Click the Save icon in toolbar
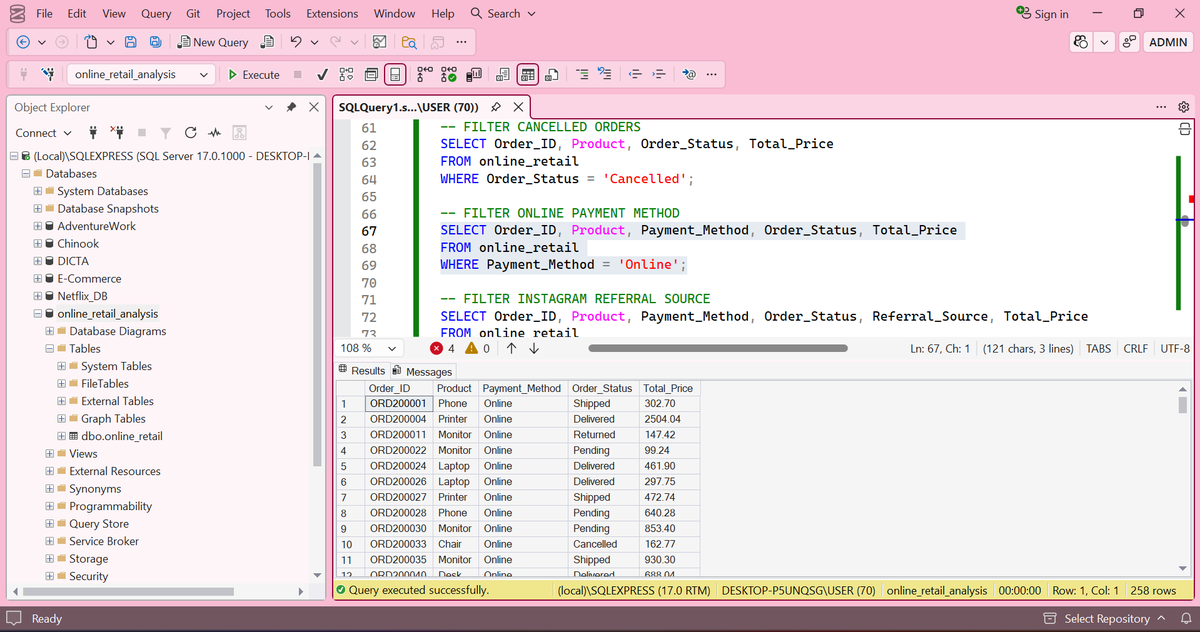Viewport: 1200px width, 632px height. tap(130, 42)
